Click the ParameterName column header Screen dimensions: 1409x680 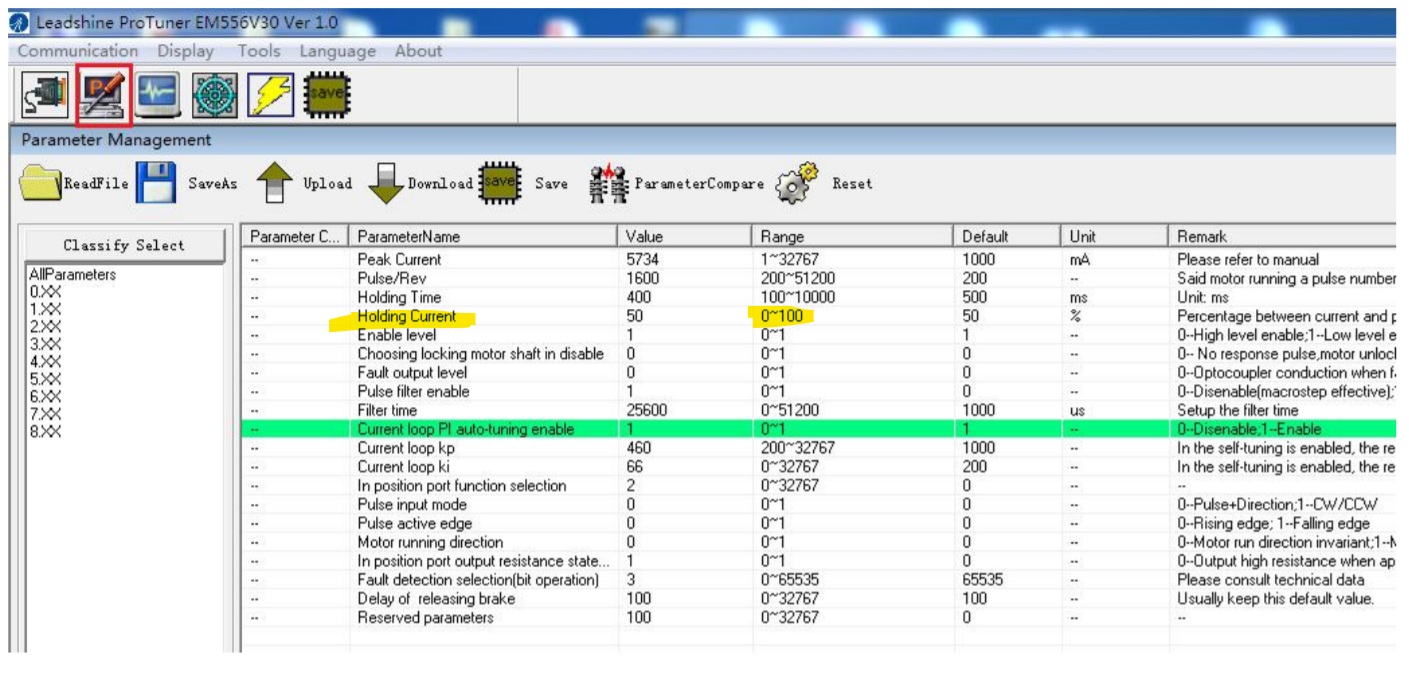(x=483, y=237)
